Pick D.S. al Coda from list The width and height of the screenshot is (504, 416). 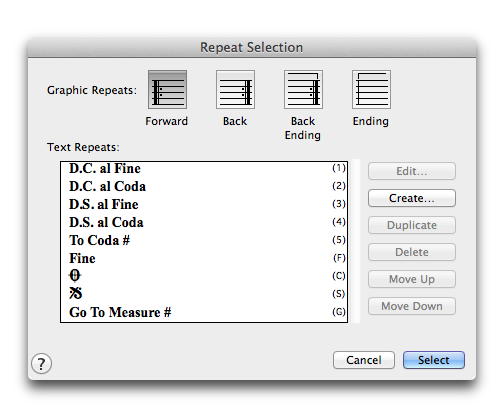pyautogui.click(x=204, y=222)
